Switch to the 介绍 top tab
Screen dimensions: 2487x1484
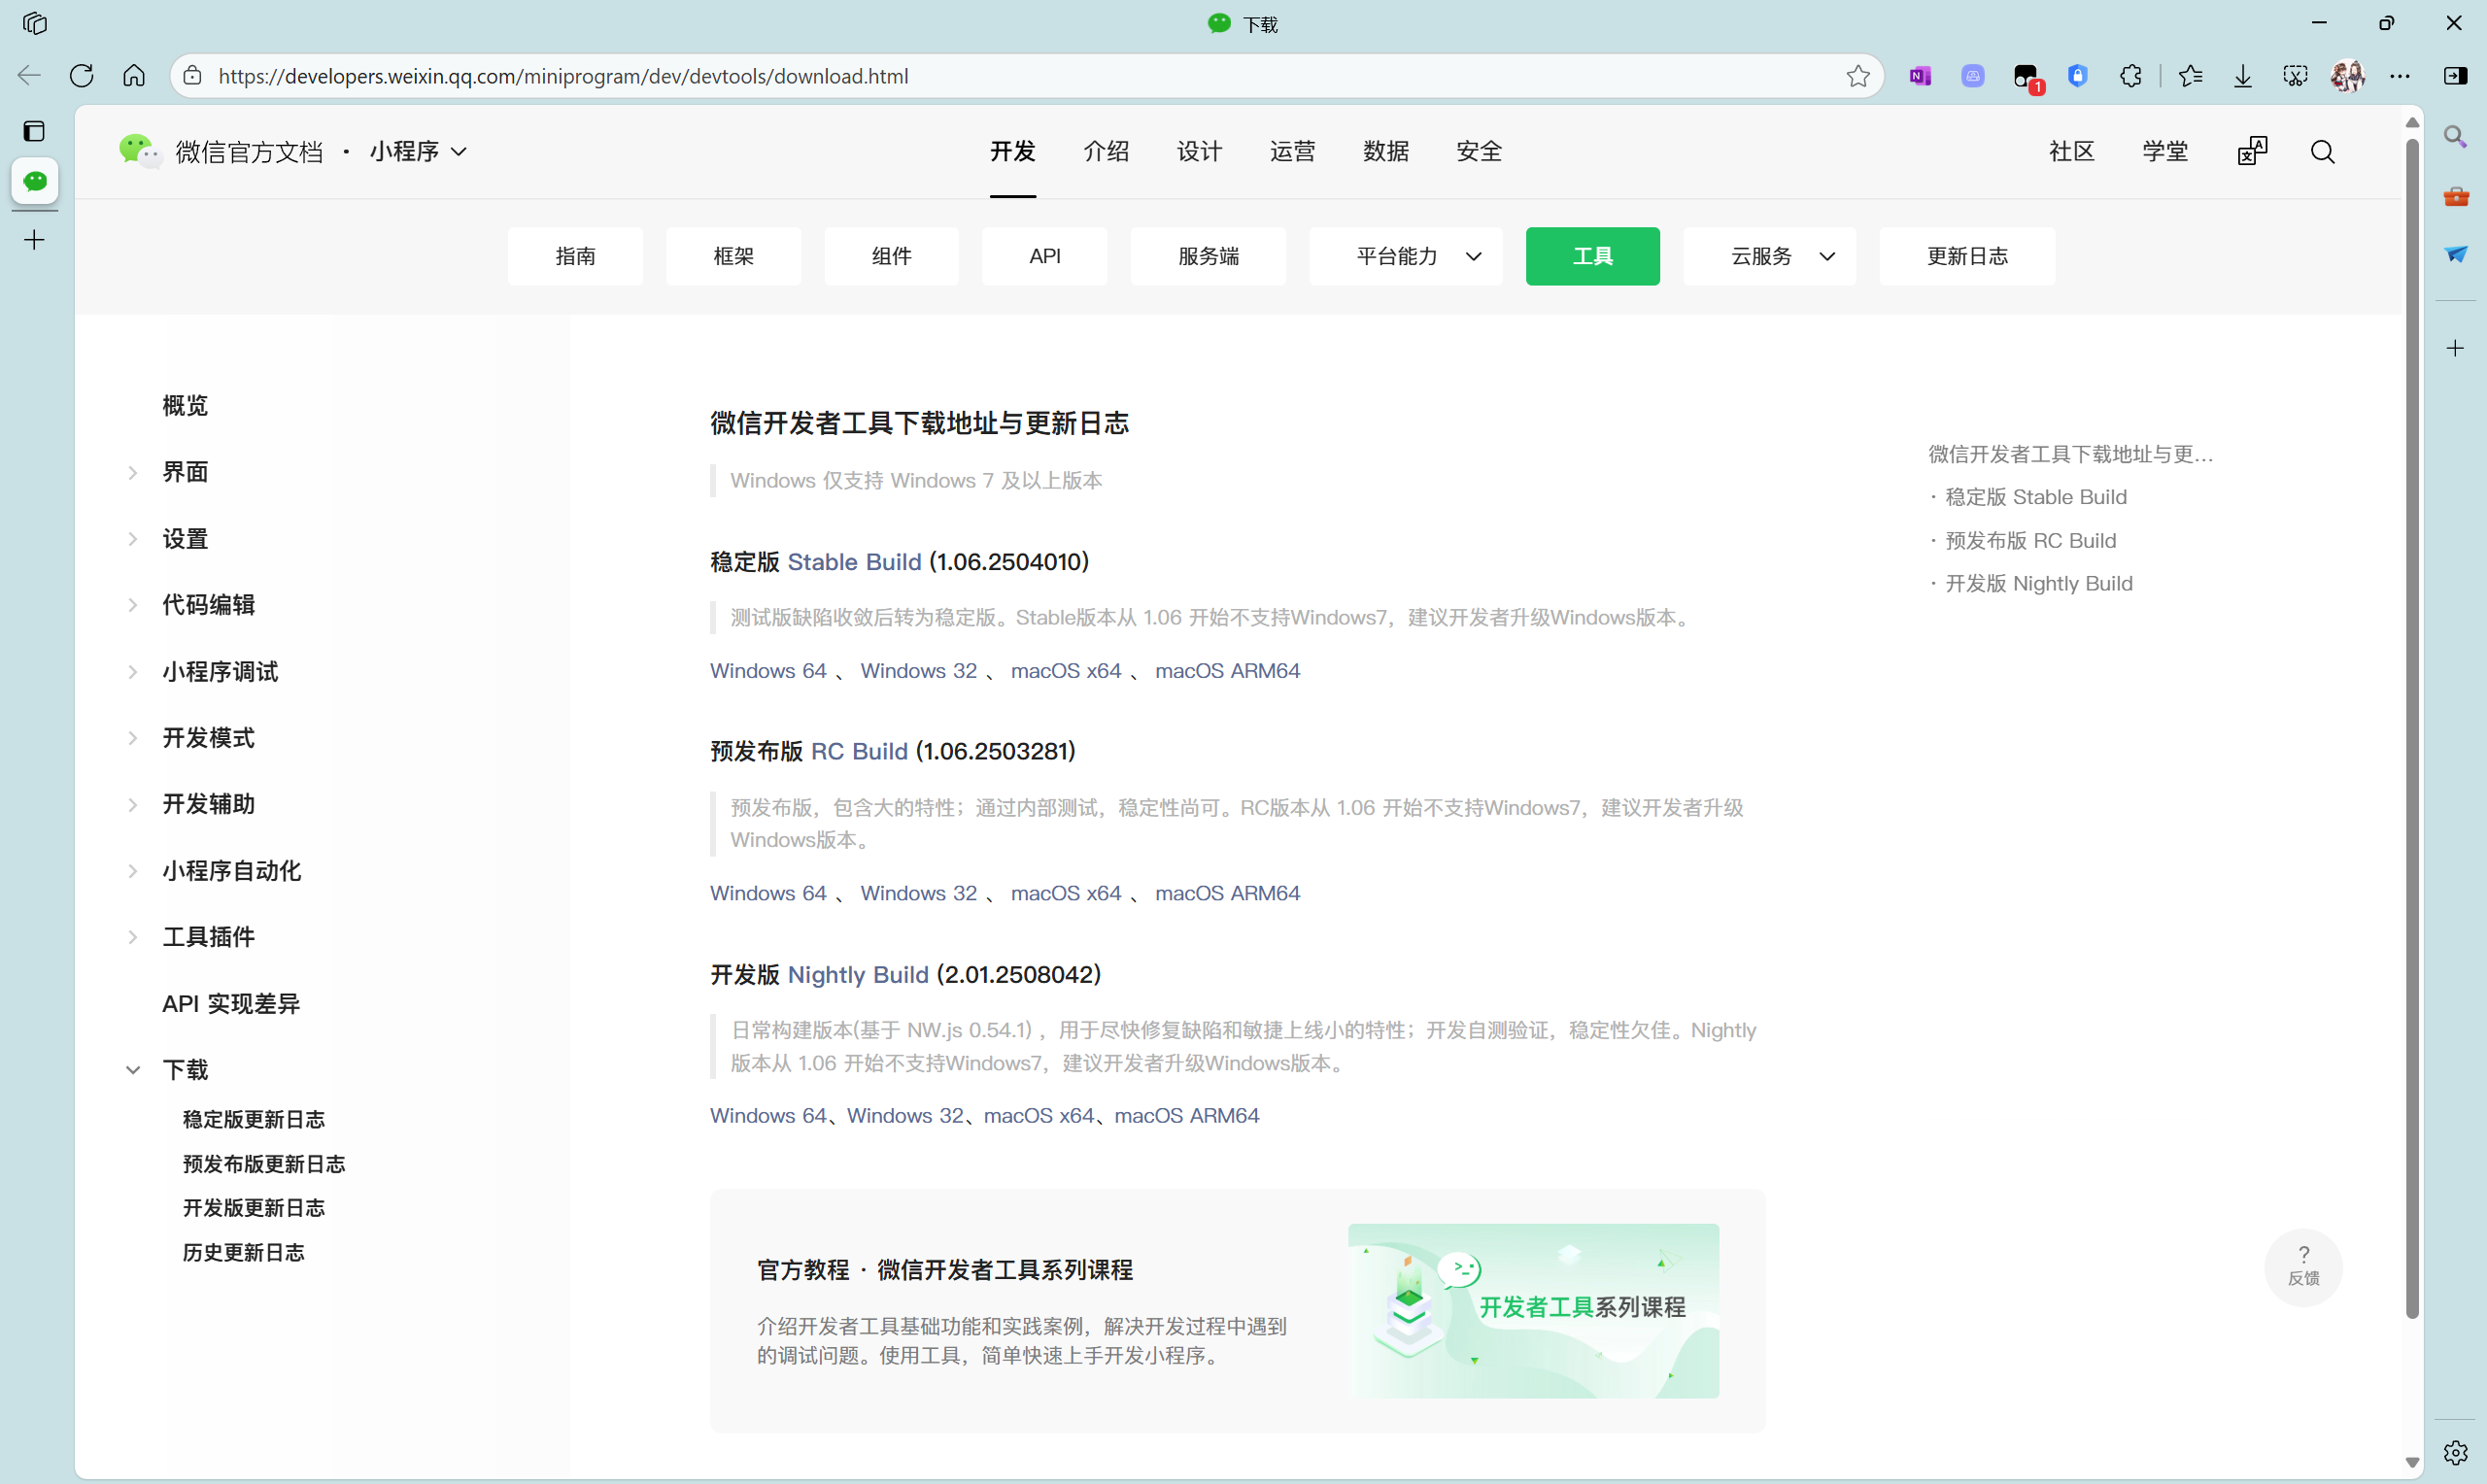(1106, 152)
